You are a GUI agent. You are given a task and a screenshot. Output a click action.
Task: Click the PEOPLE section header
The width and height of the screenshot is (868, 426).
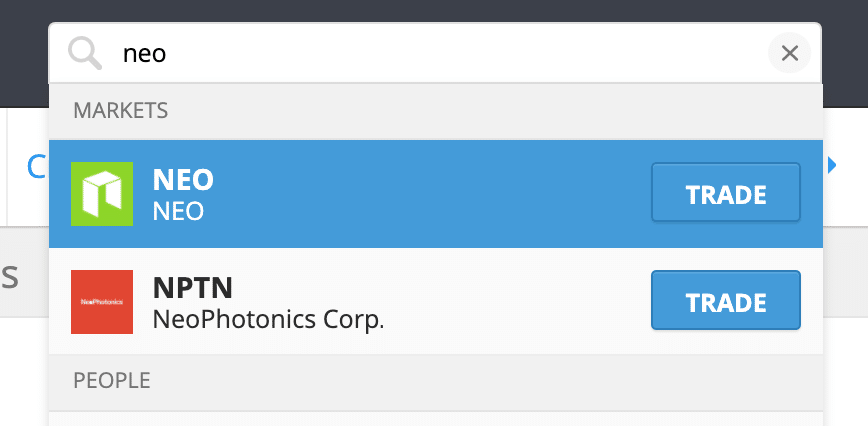(112, 380)
